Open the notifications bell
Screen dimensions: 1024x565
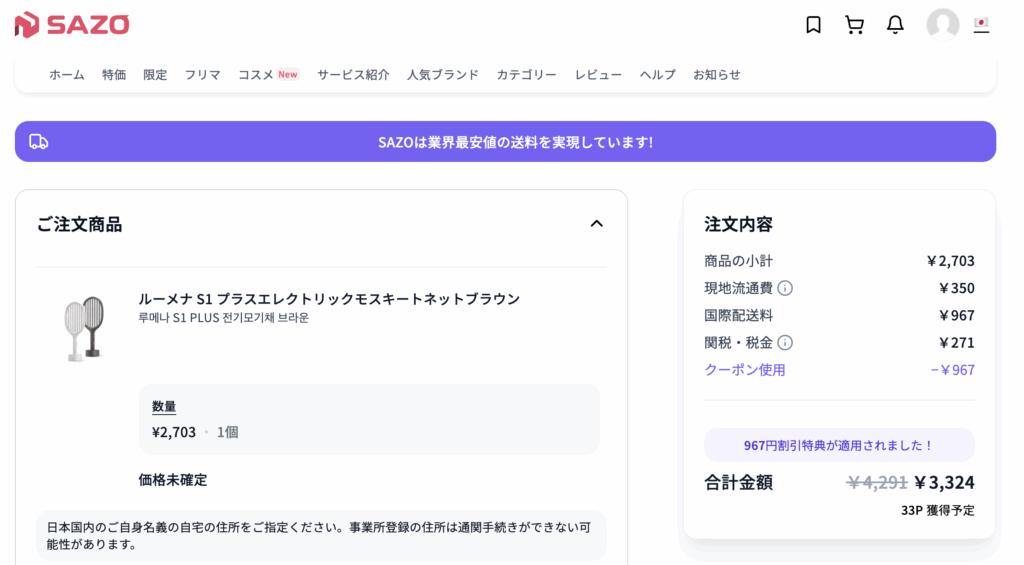pyautogui.click(x=895, y=25)
